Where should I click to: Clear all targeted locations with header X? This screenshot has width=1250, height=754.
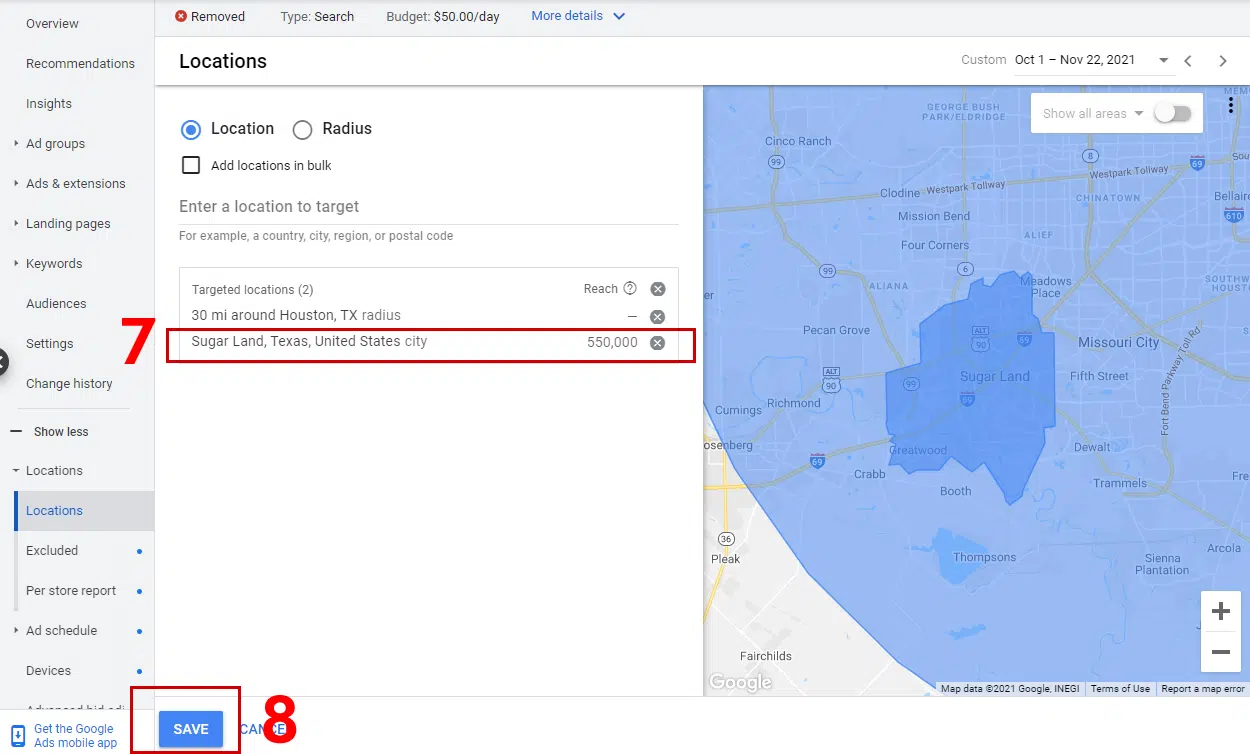(657, 289)
